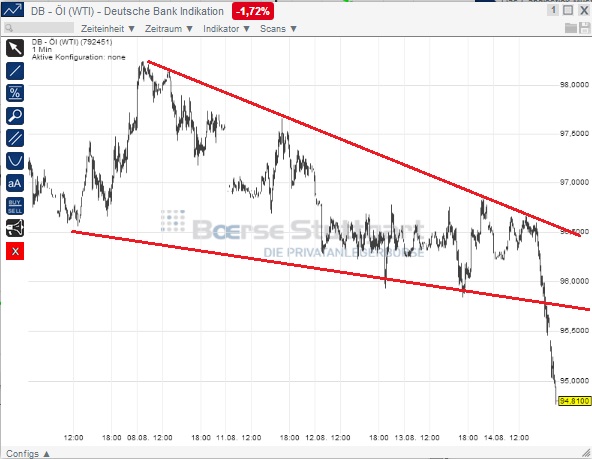Click the 95,0000 price axis label
The width and height of the screenshot is (592, 459).
(574, 380)
